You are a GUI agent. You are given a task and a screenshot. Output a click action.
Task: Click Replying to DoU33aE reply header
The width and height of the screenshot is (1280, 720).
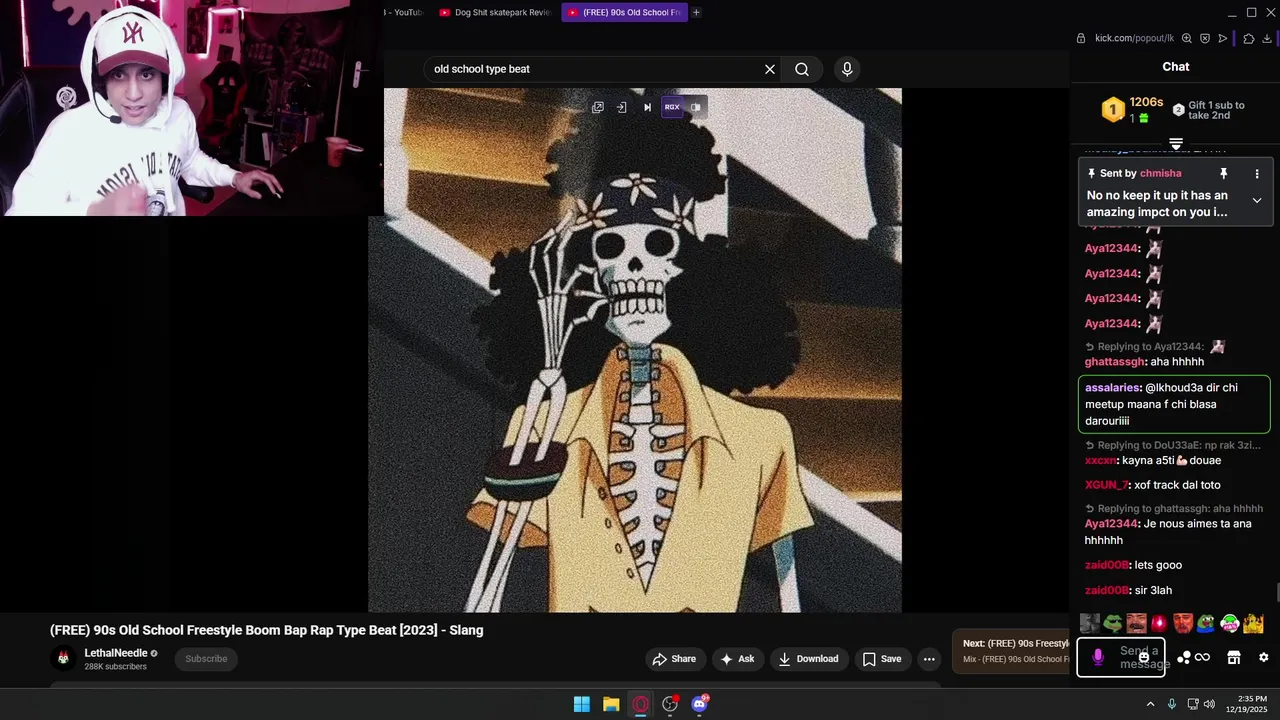(x=1174, y=445)
